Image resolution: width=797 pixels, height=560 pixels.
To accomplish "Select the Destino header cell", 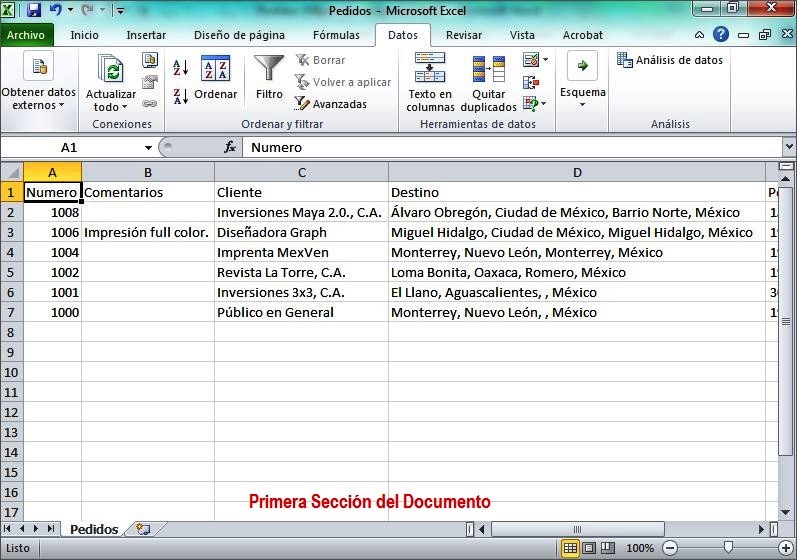I will tap(577, 192).
